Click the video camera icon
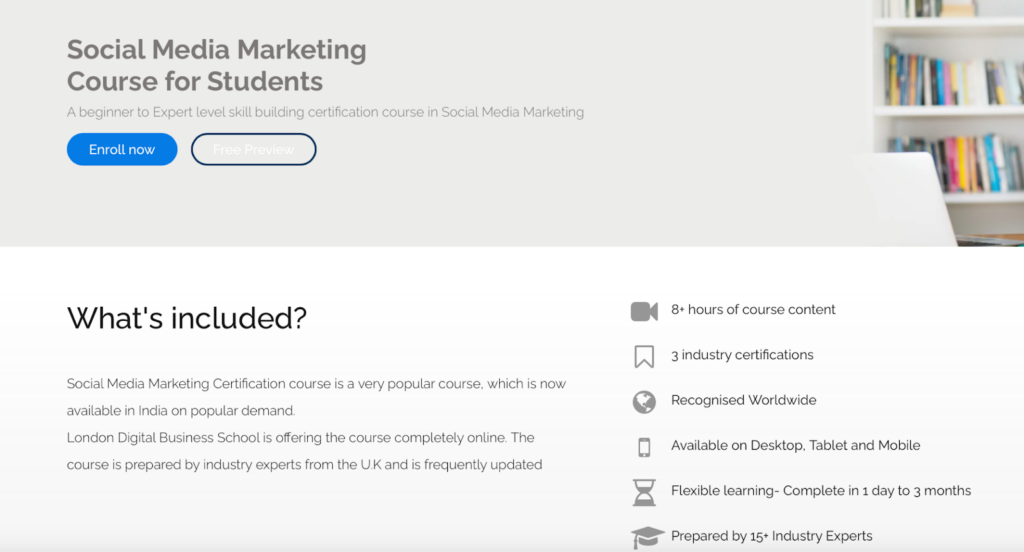 click(644, 312)
